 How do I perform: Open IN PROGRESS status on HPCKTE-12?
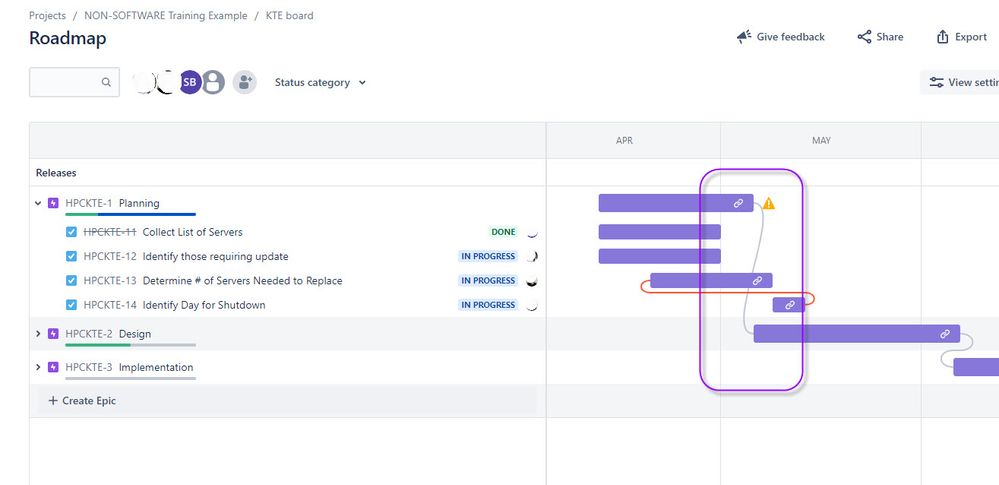point(488,256)
